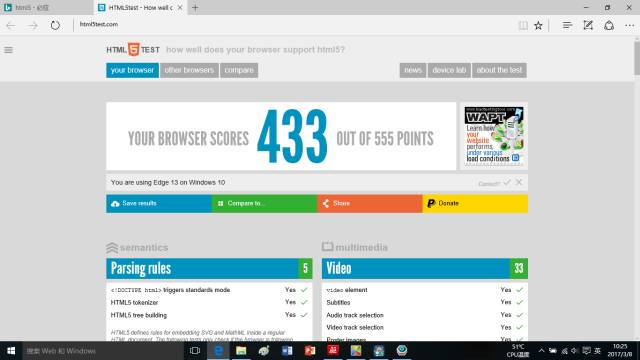Switch to the first browser tab
The height and width of the screenshot is (360, 640).
(47, 7)
